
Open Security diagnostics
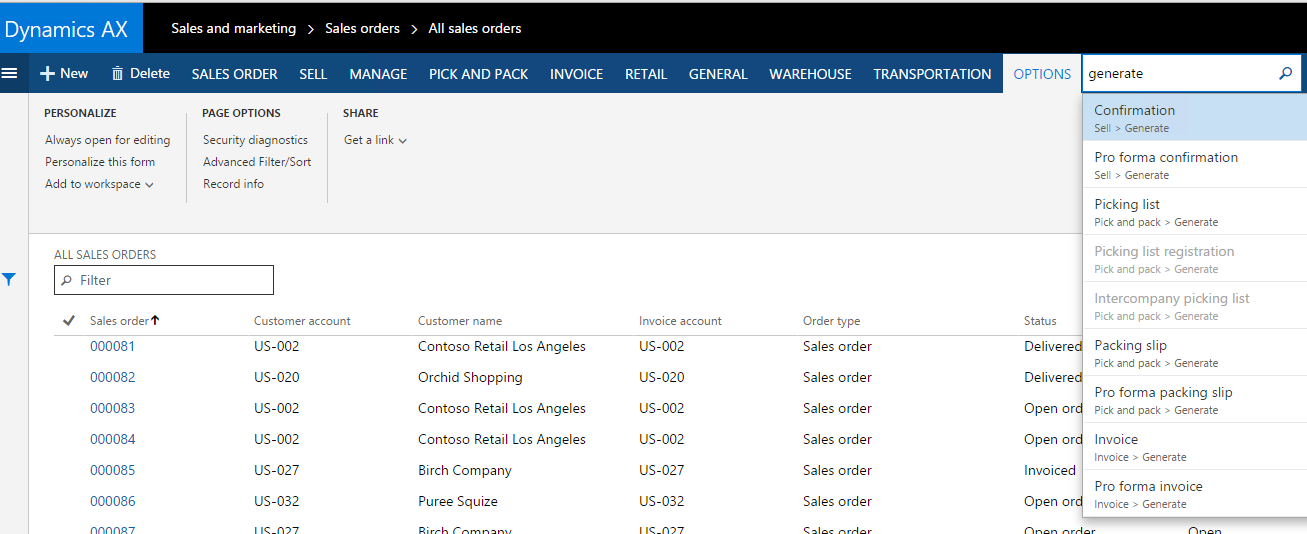coord(255,140)
